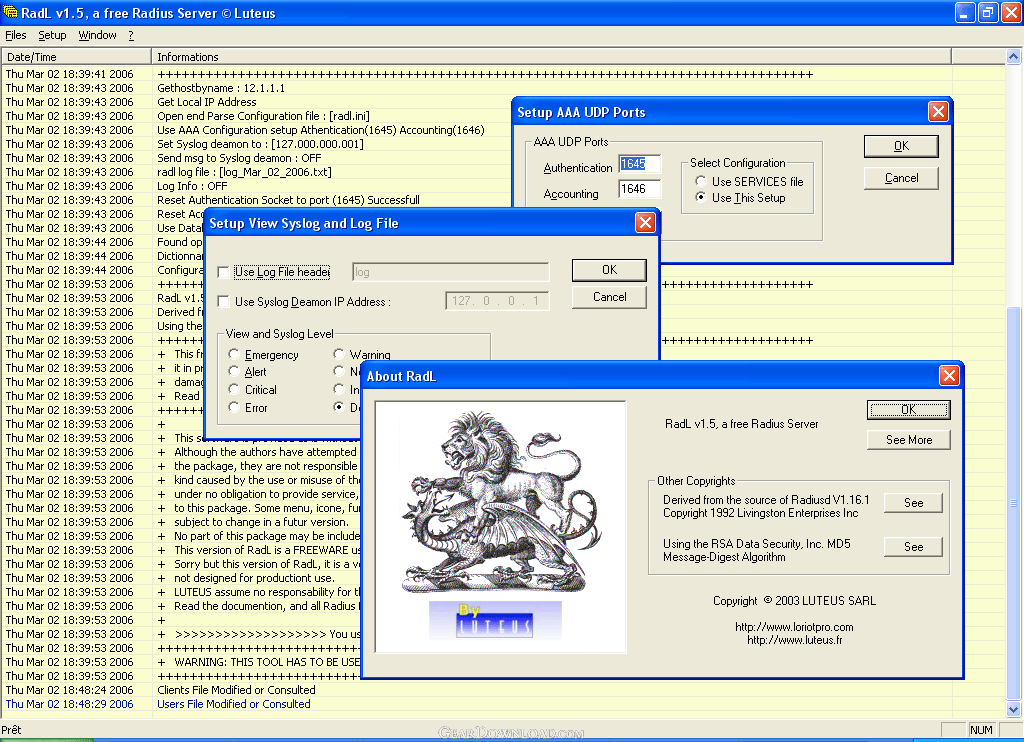Image resolution: width=1024 pixels, height=742 pixels.
Task: Click the Authentication port field
Action: [639, 164]
